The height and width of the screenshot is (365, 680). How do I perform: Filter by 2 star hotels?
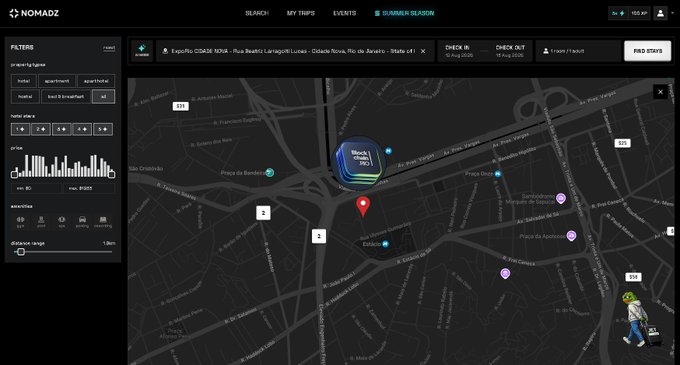[x=41, y=129]
